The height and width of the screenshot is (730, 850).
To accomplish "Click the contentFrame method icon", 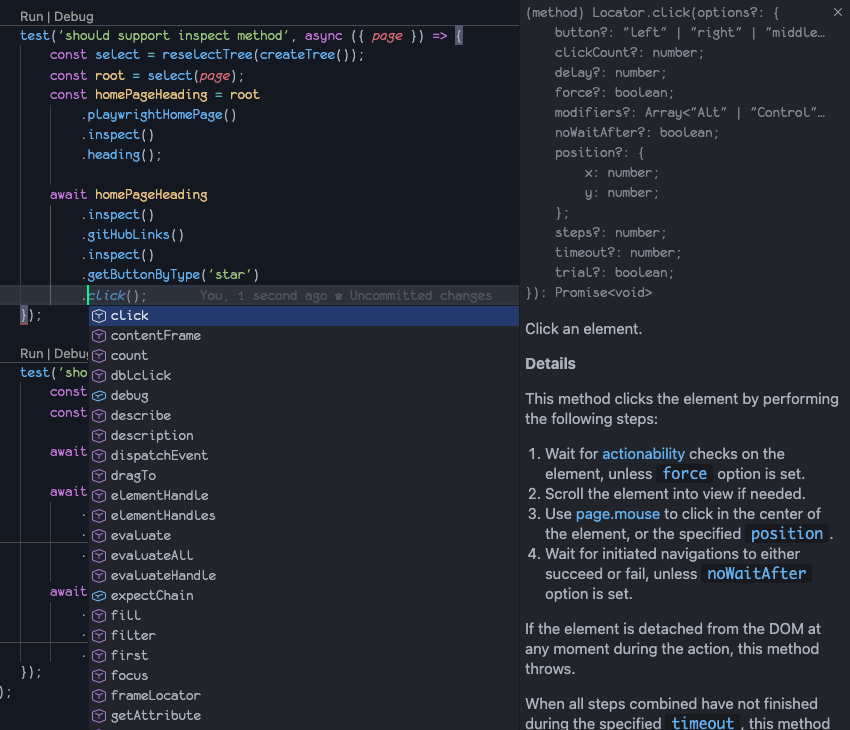I will pos(98,335).
